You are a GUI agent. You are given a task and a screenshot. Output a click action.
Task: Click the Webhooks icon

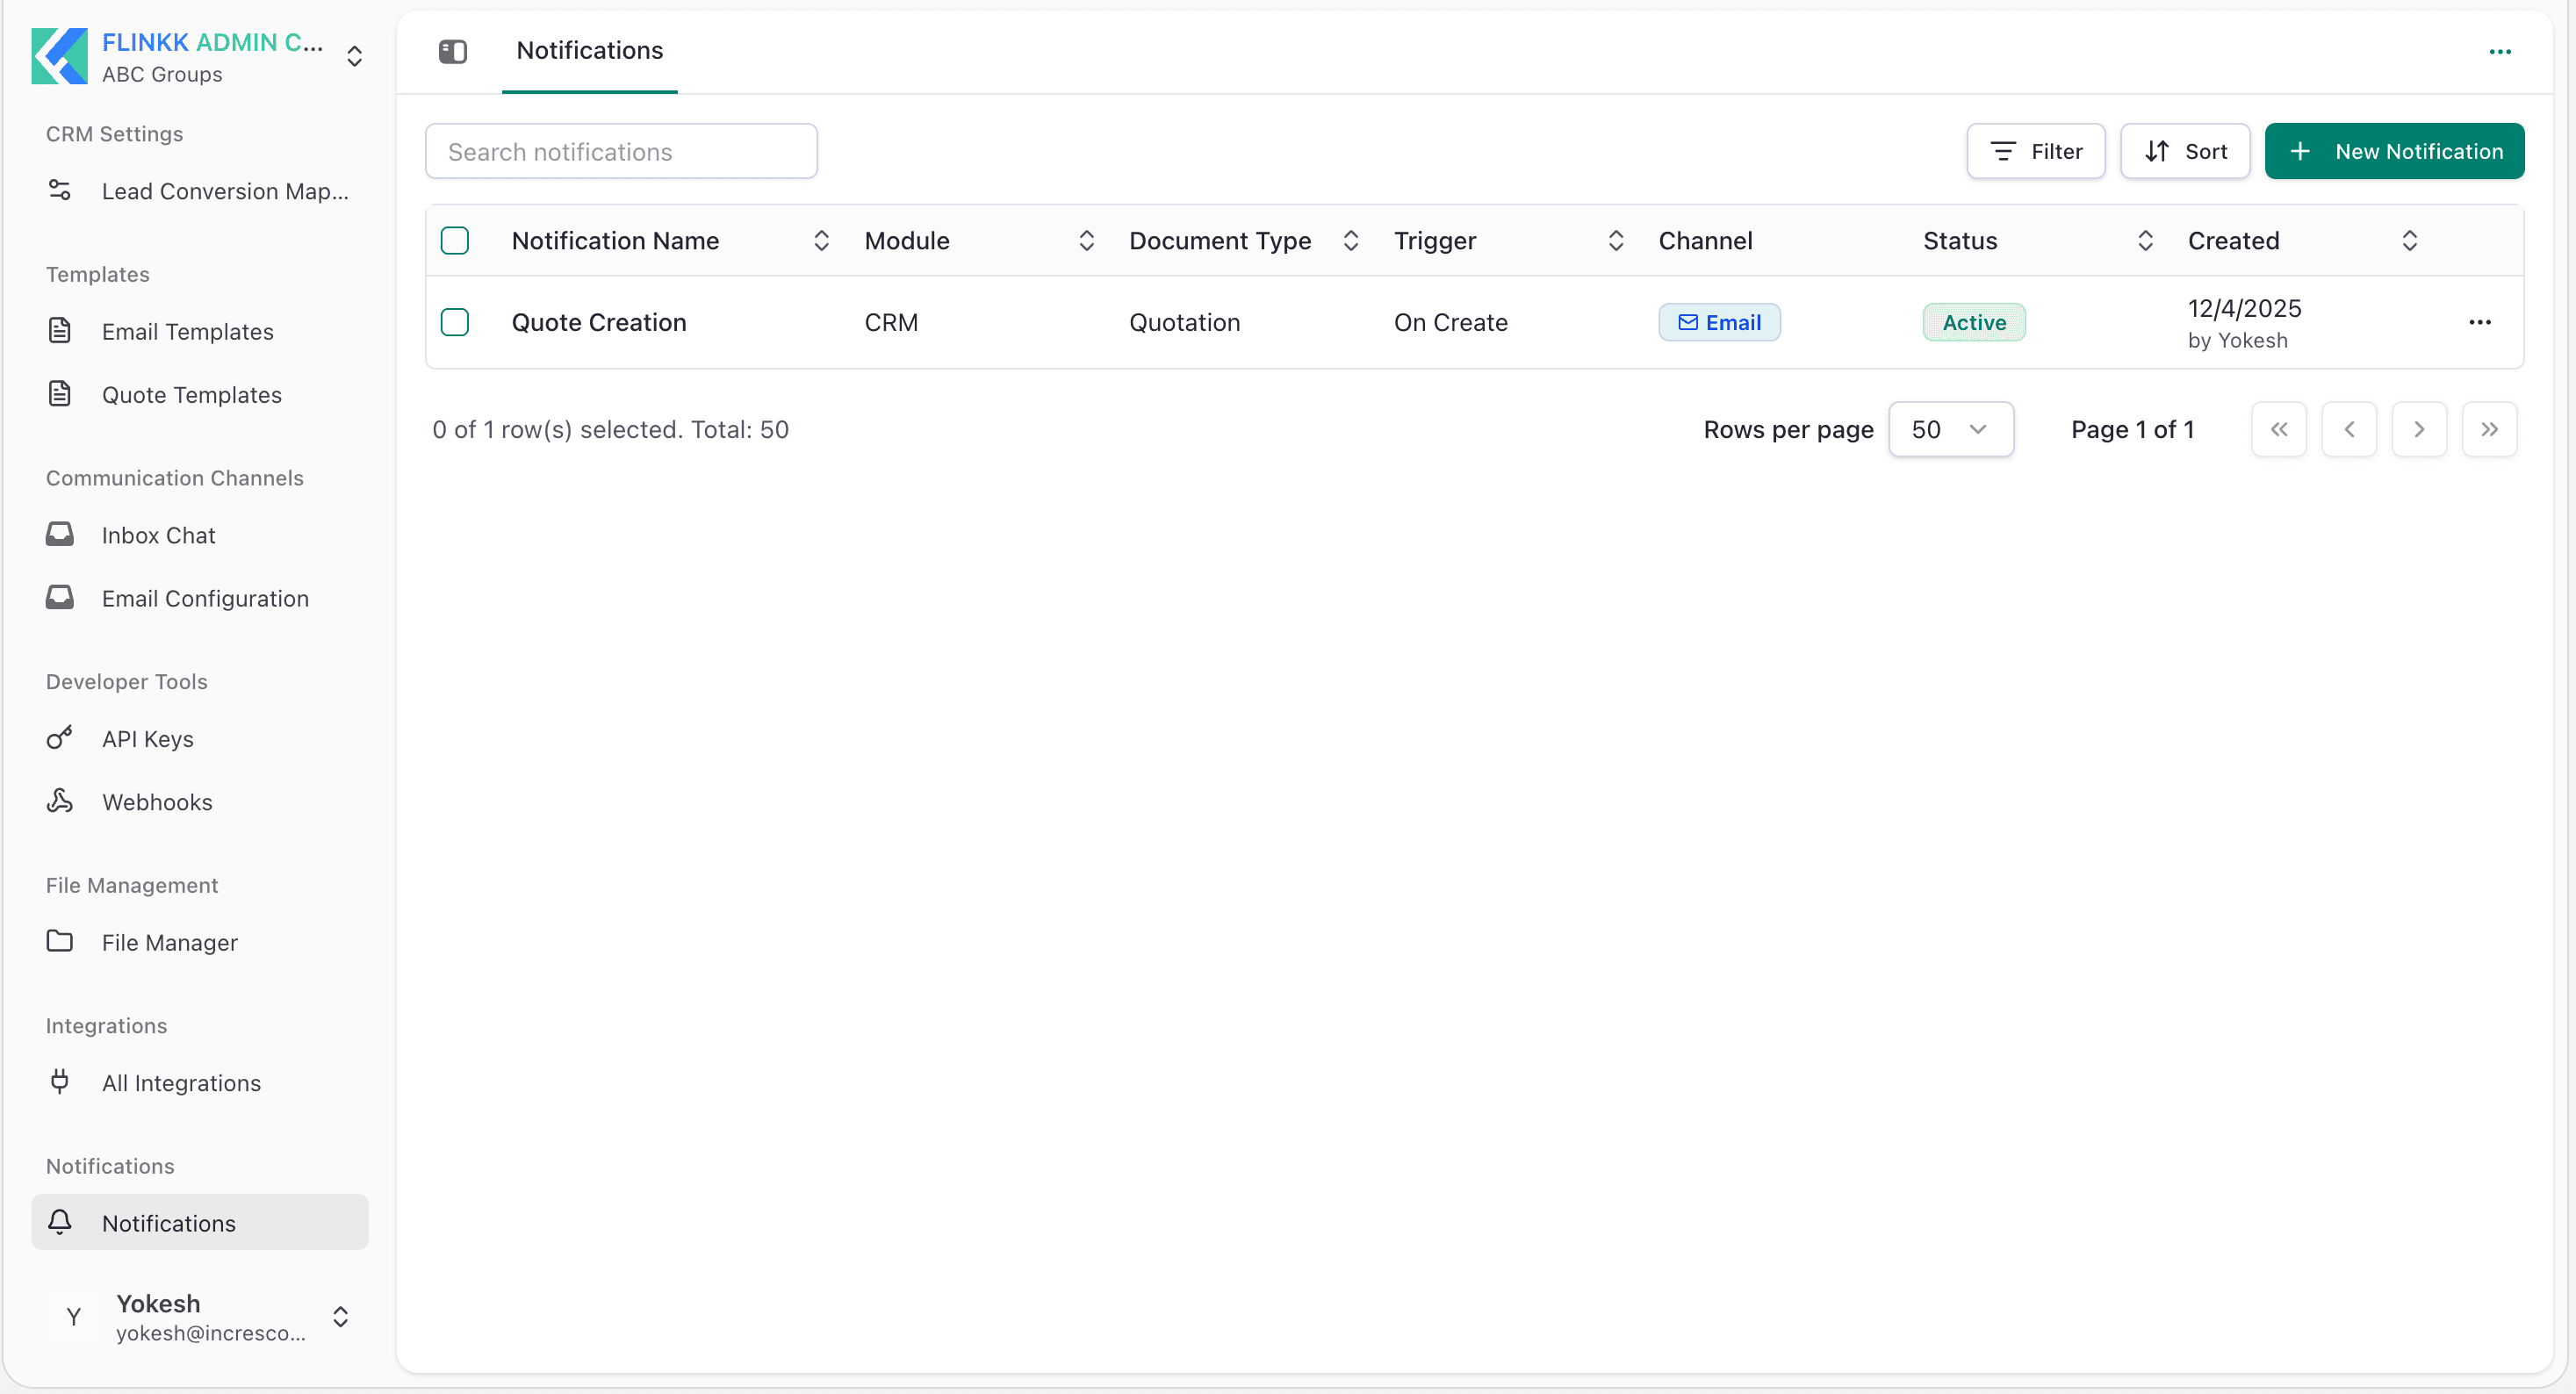60,801
